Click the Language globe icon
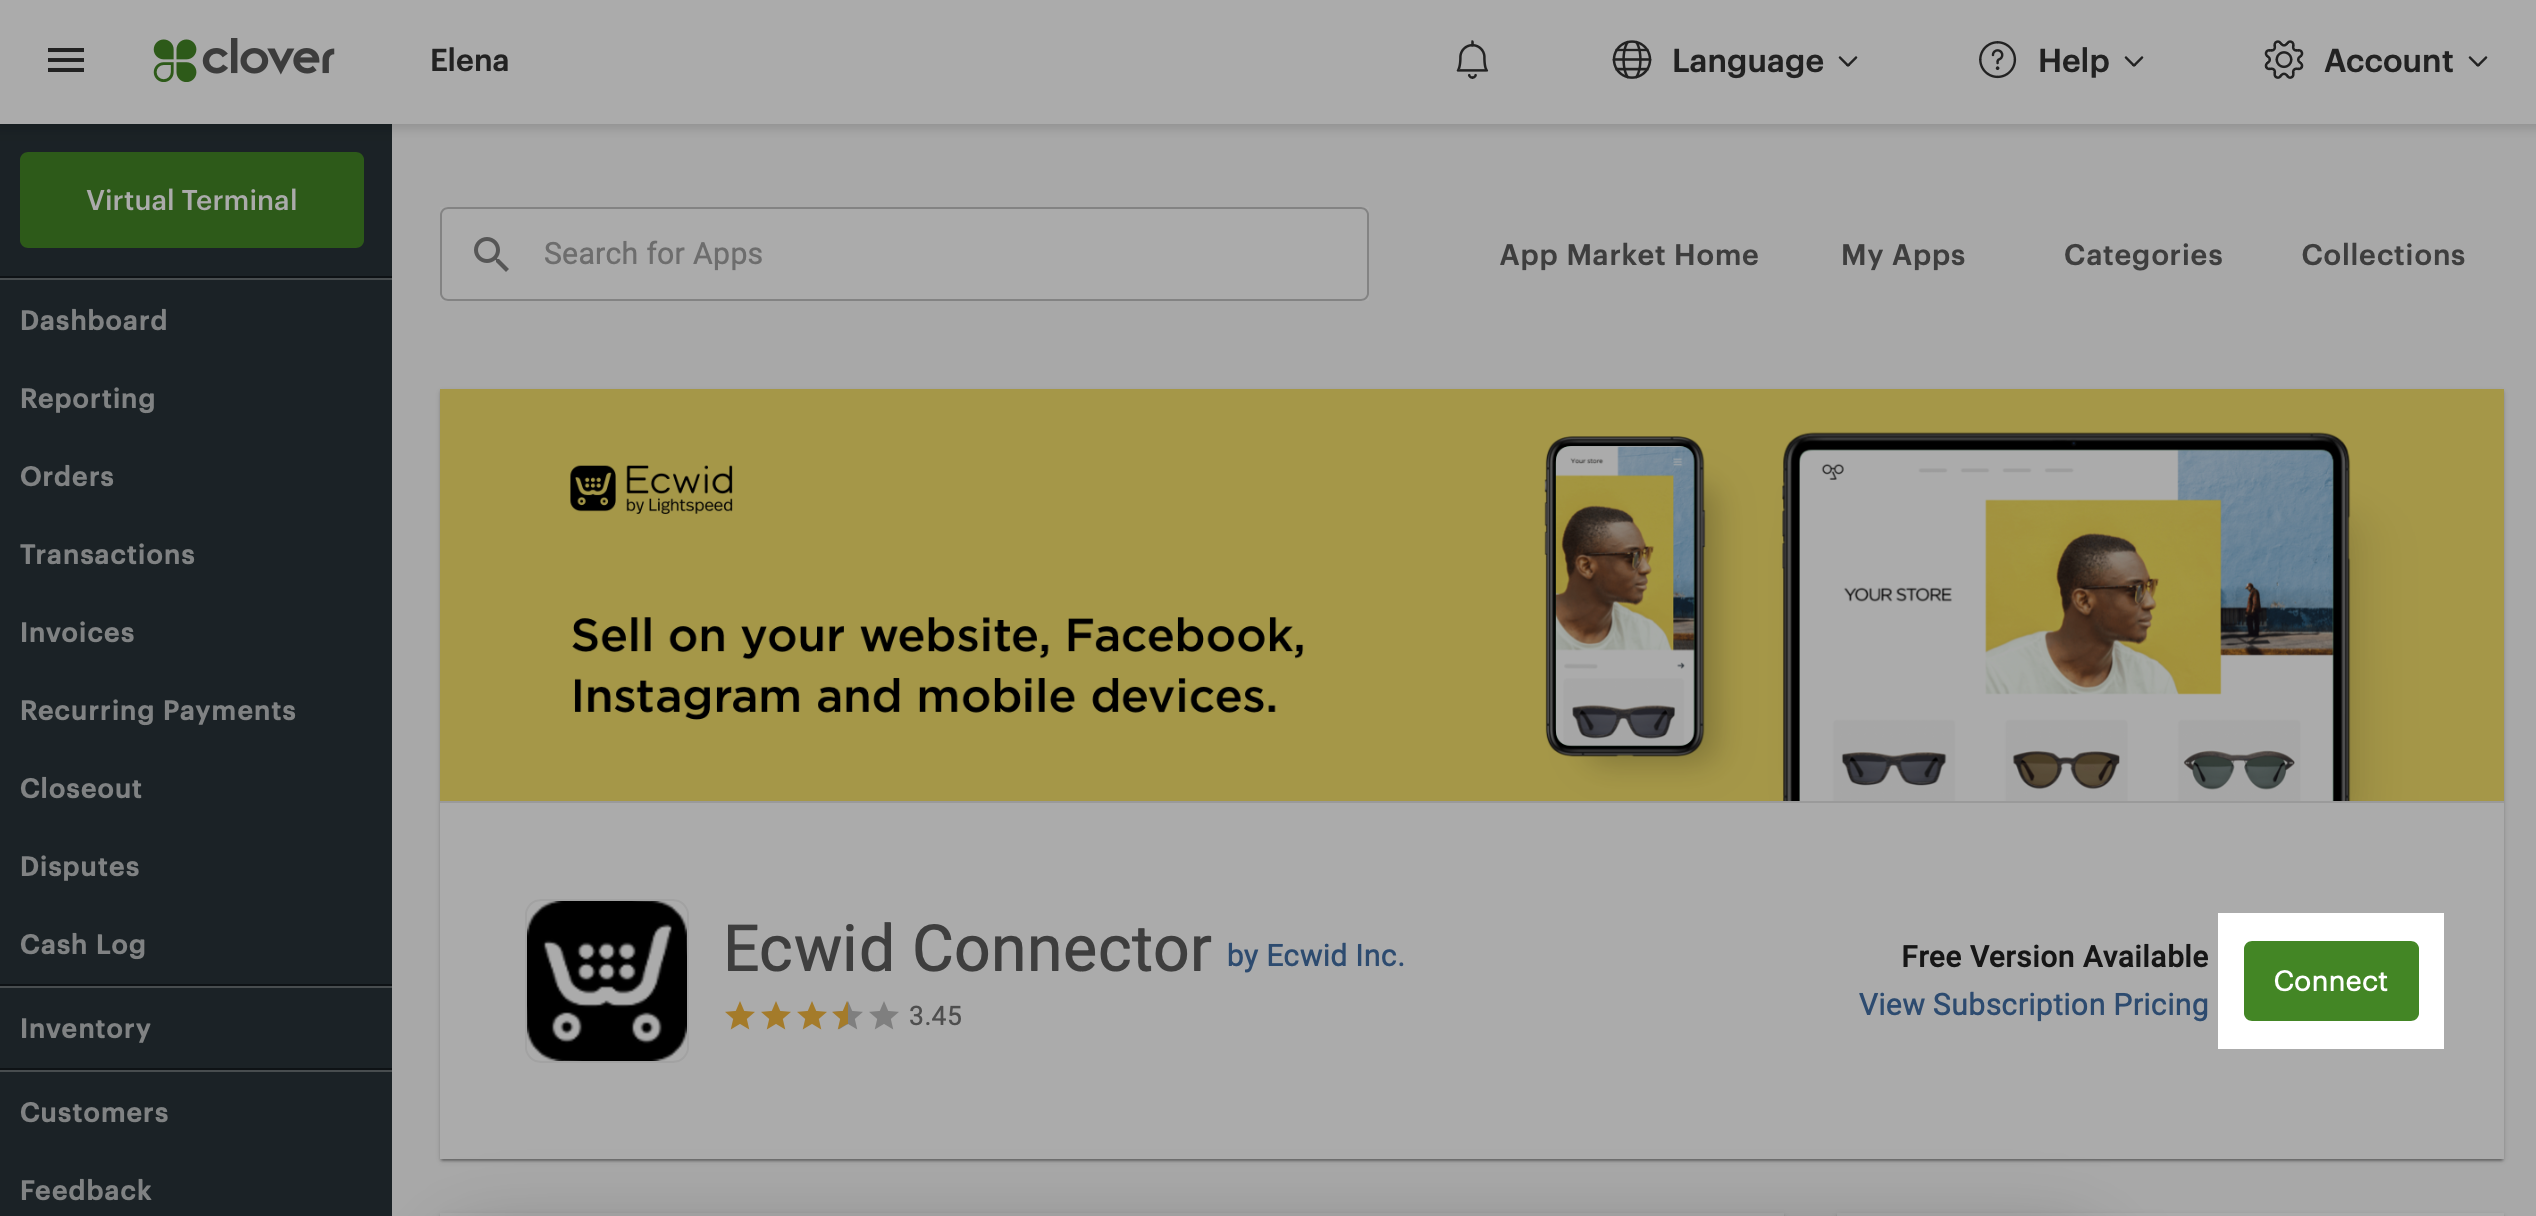 (1630, 60)
